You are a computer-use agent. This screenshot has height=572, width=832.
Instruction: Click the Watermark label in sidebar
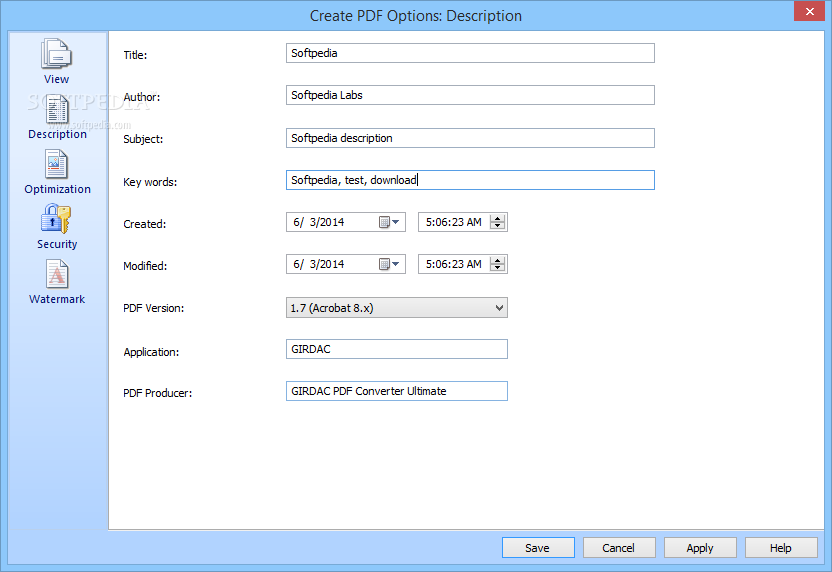point(57,299)
